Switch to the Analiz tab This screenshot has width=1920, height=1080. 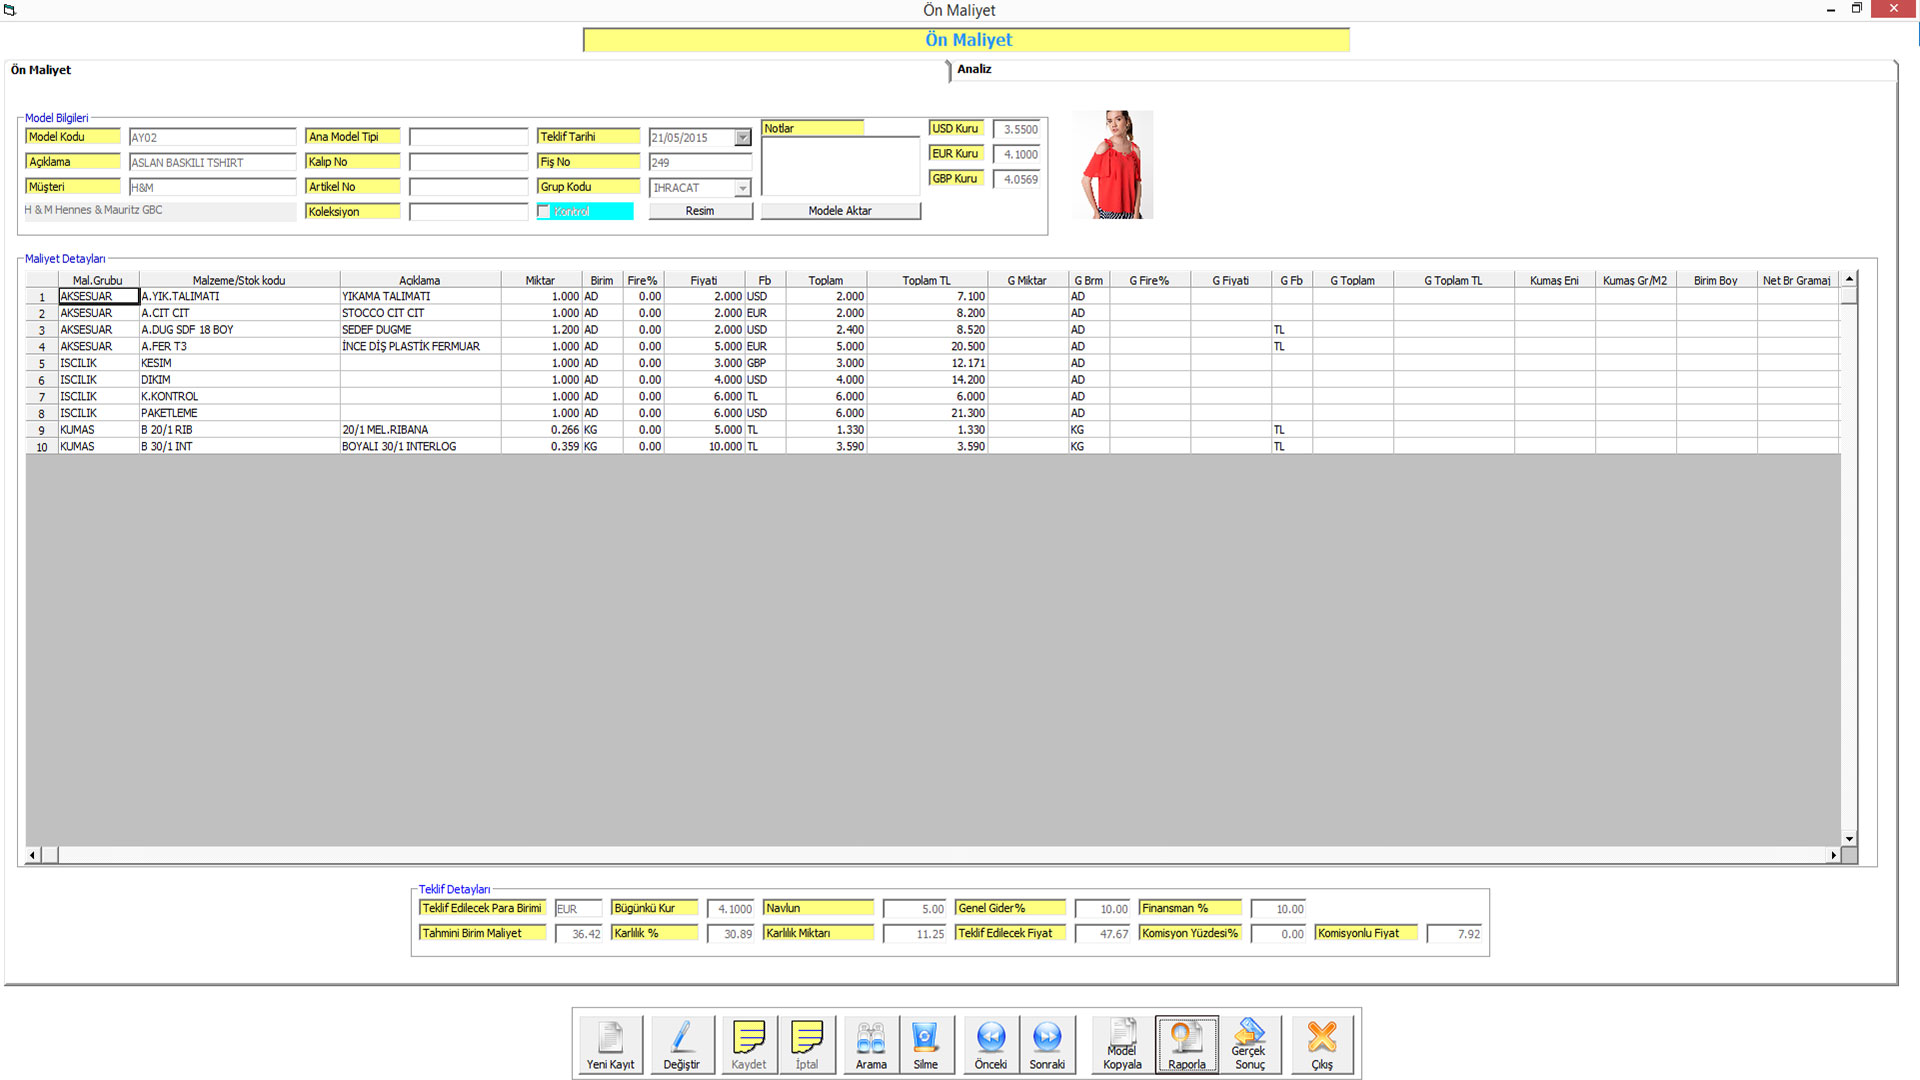click(x=974, y=69)
